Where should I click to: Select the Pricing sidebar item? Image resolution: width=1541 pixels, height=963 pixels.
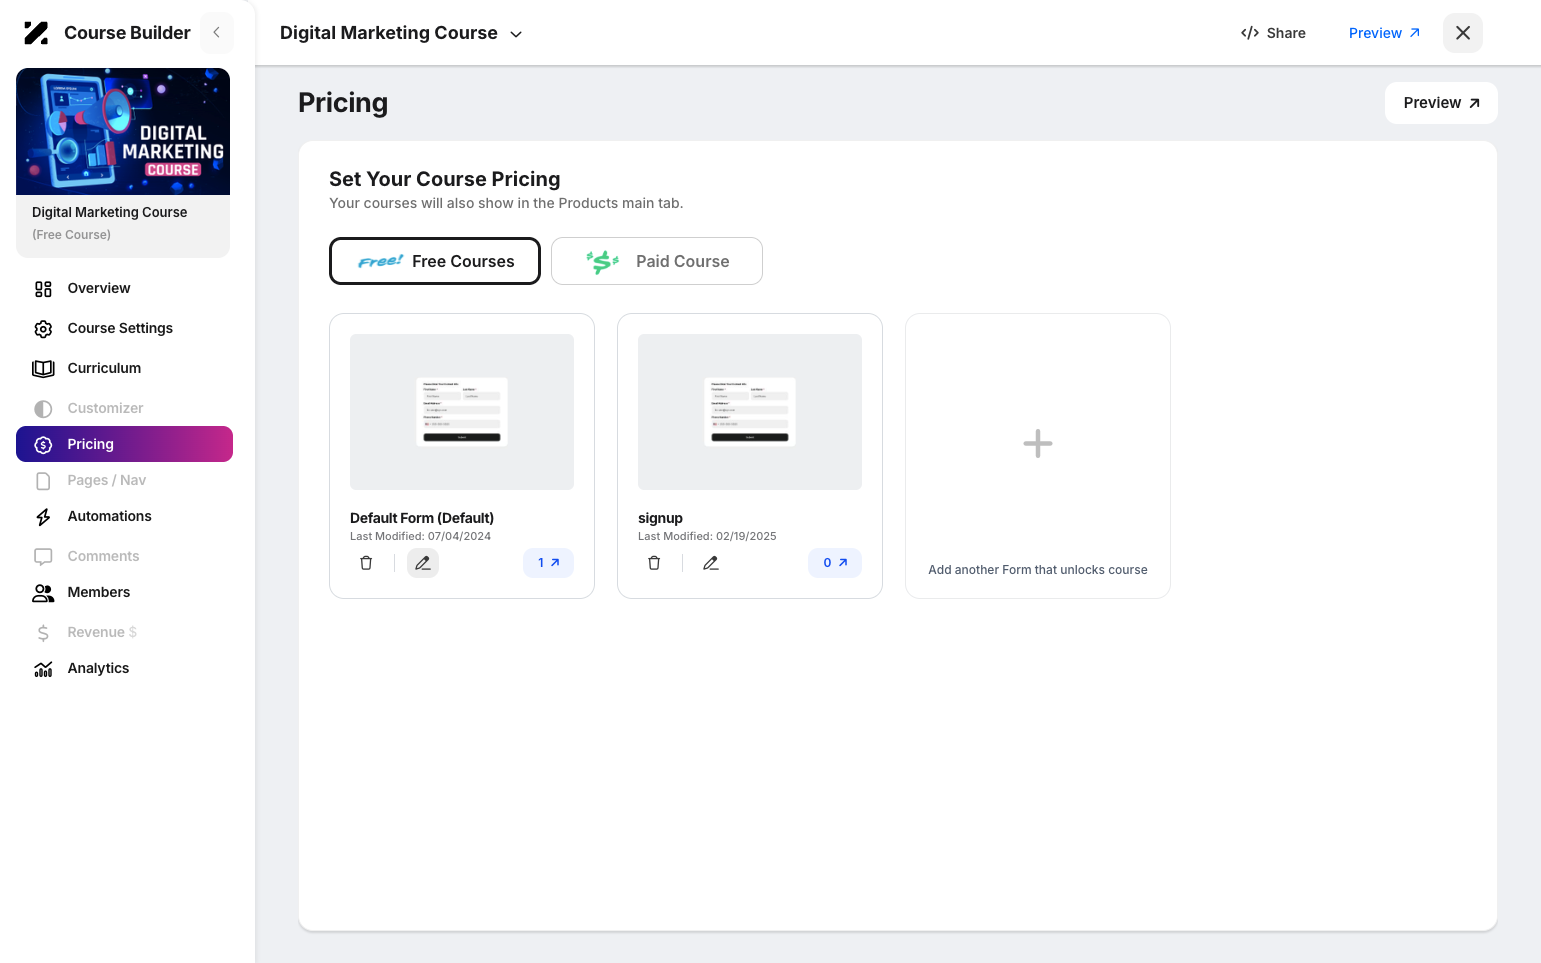click(x=124, y=444)
